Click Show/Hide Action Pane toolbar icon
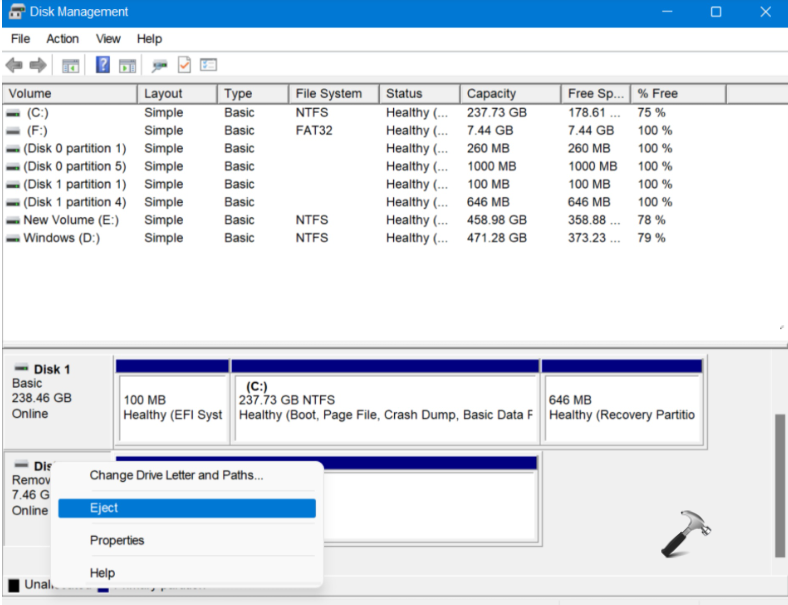This screenshot has height=605, width=788. click(x=127, y=65)
